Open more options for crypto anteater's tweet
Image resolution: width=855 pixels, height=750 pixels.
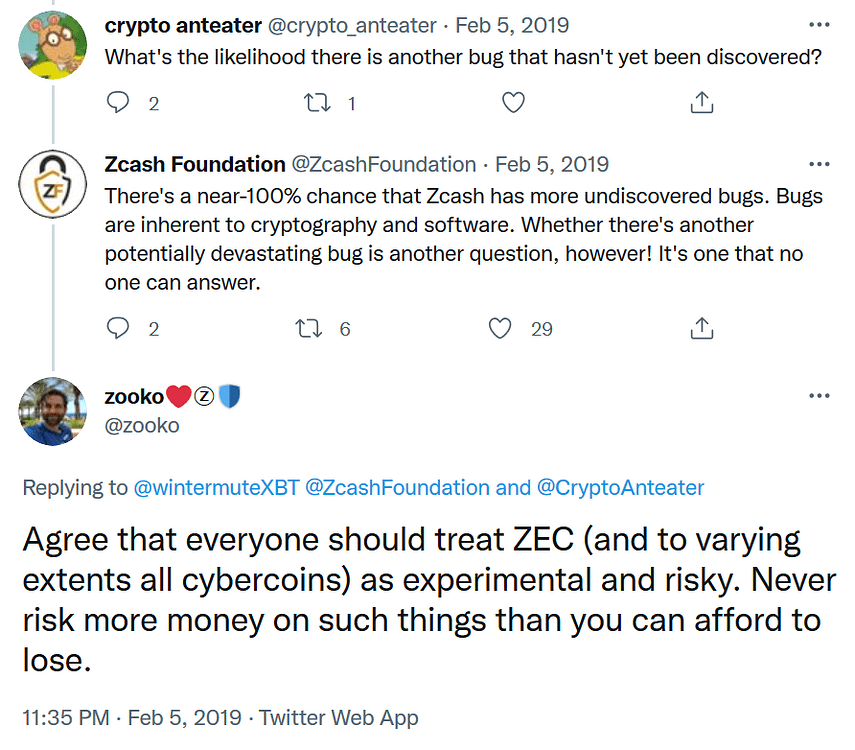(819, 26)
